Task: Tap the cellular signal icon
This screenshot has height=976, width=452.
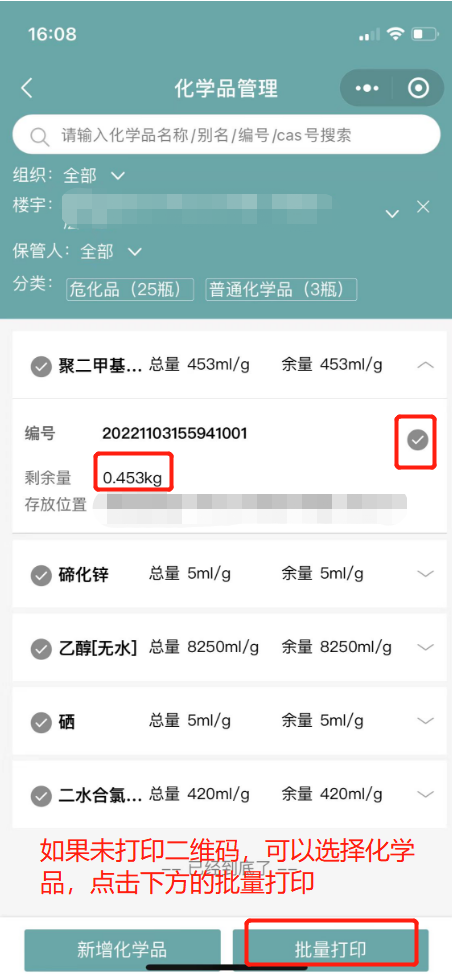Action: [369, 35]
